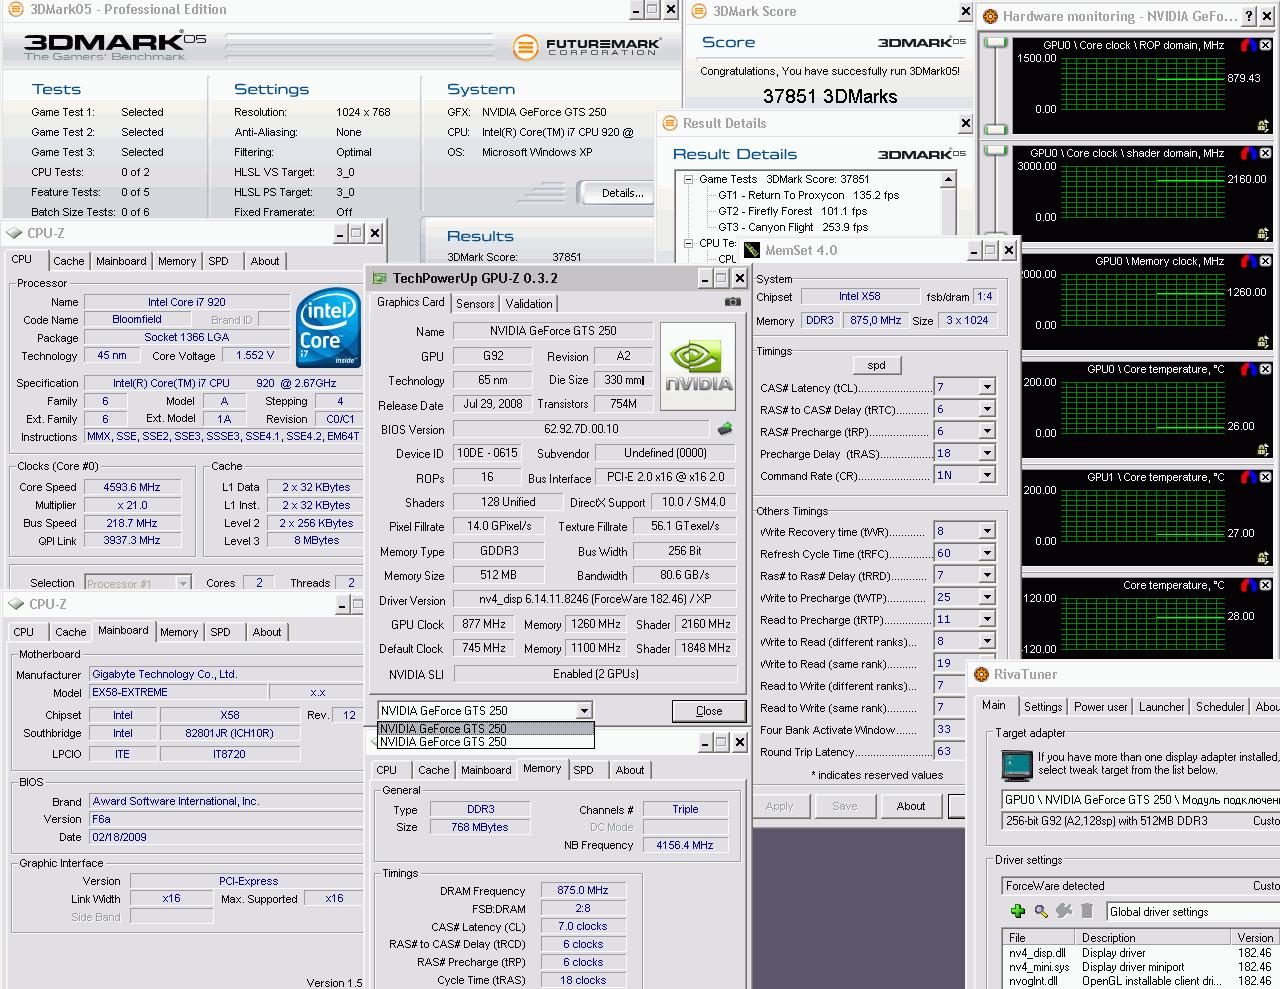Screen dimensions: 1280x989
Task: Collapse the Game Tests tree node
Action: pos(688,179)
